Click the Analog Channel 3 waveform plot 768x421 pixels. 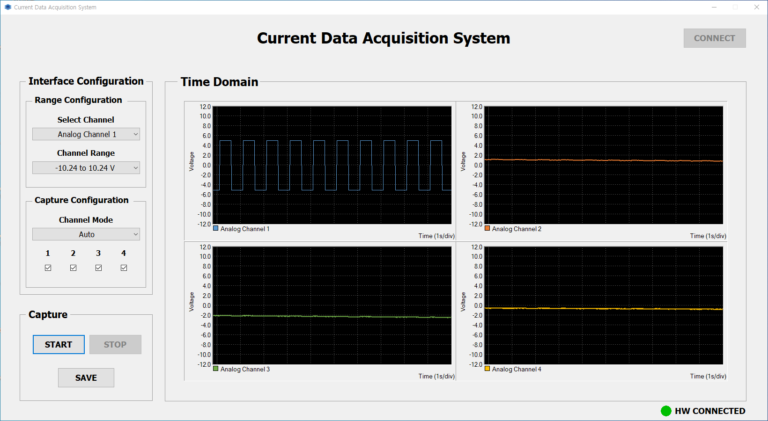tap(331, 305)
